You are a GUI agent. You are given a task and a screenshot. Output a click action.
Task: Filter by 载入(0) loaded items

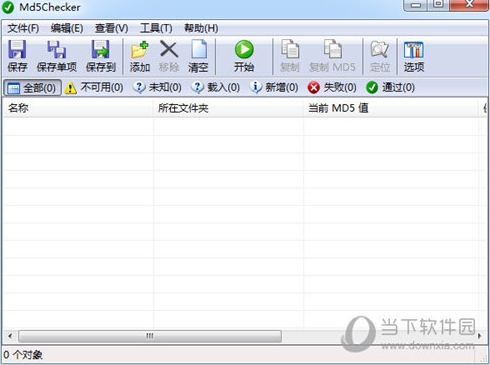pos(216,88)
